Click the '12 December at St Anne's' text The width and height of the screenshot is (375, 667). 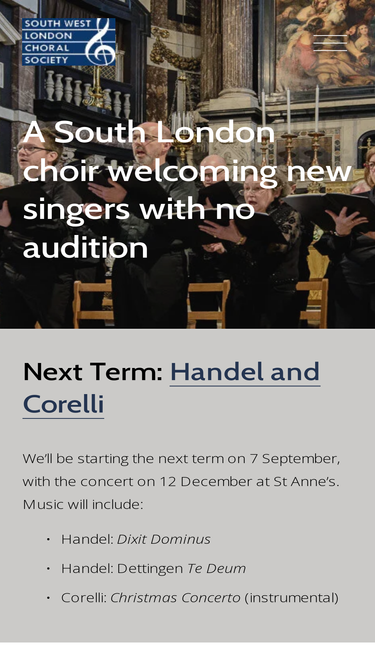250,482
